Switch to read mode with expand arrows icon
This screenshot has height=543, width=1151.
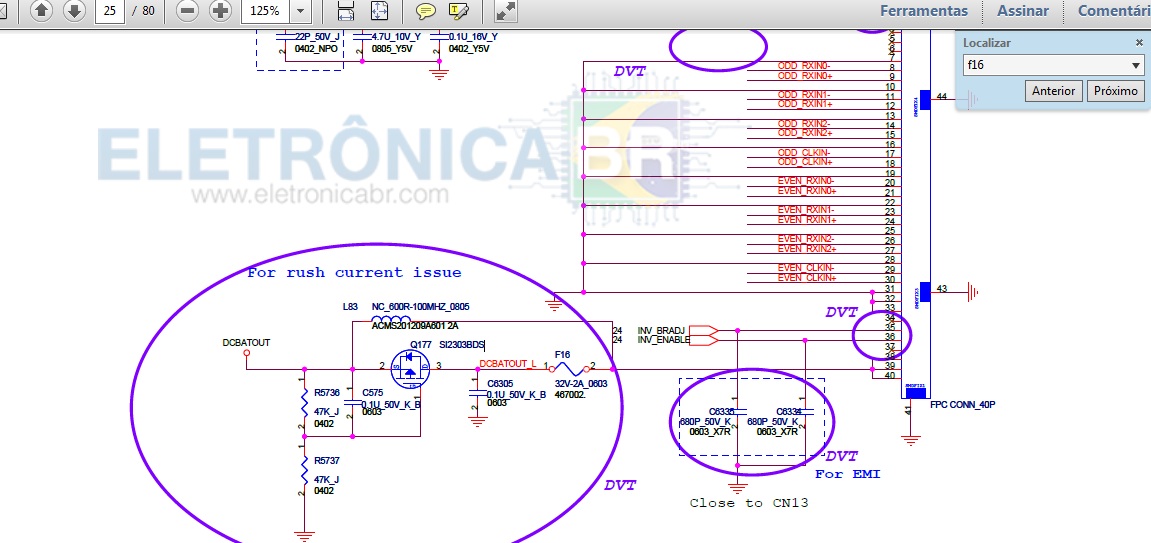[506, 11]
